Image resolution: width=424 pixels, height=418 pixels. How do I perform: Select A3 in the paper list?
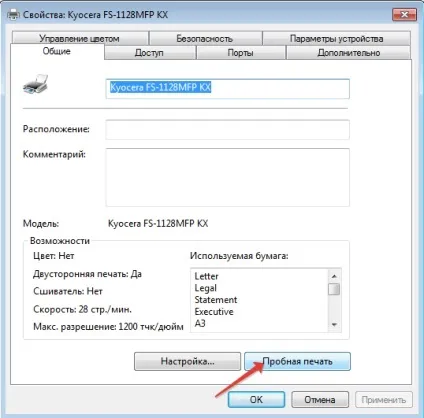[x=200, y=323]
